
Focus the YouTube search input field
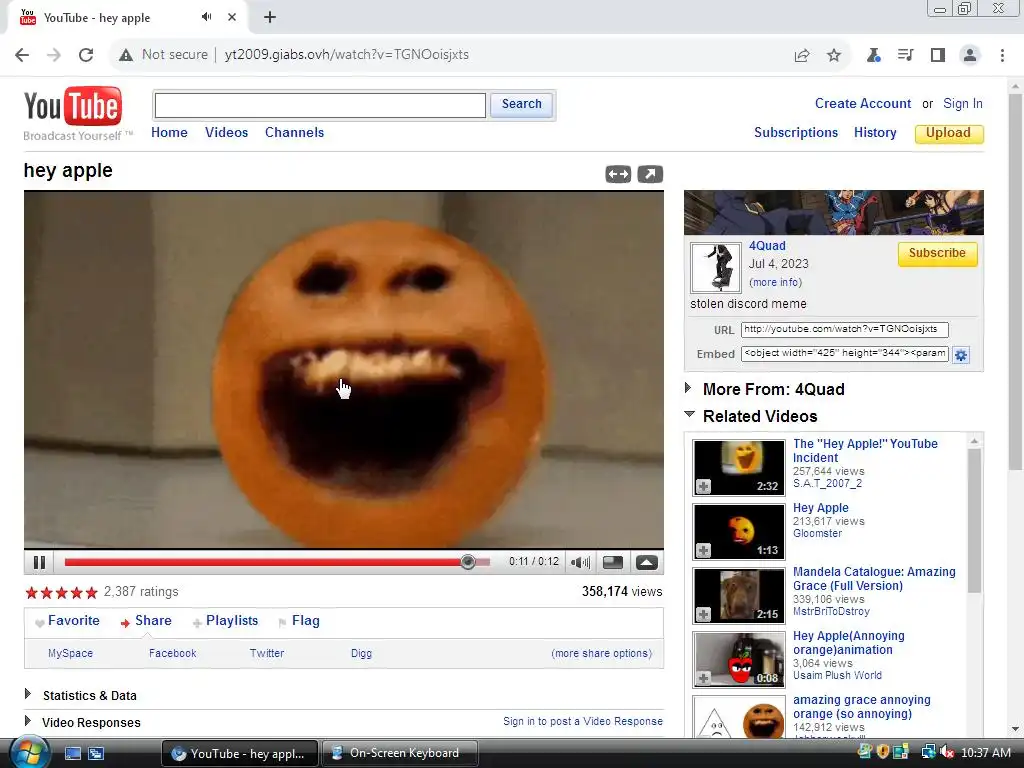[320, 105]
